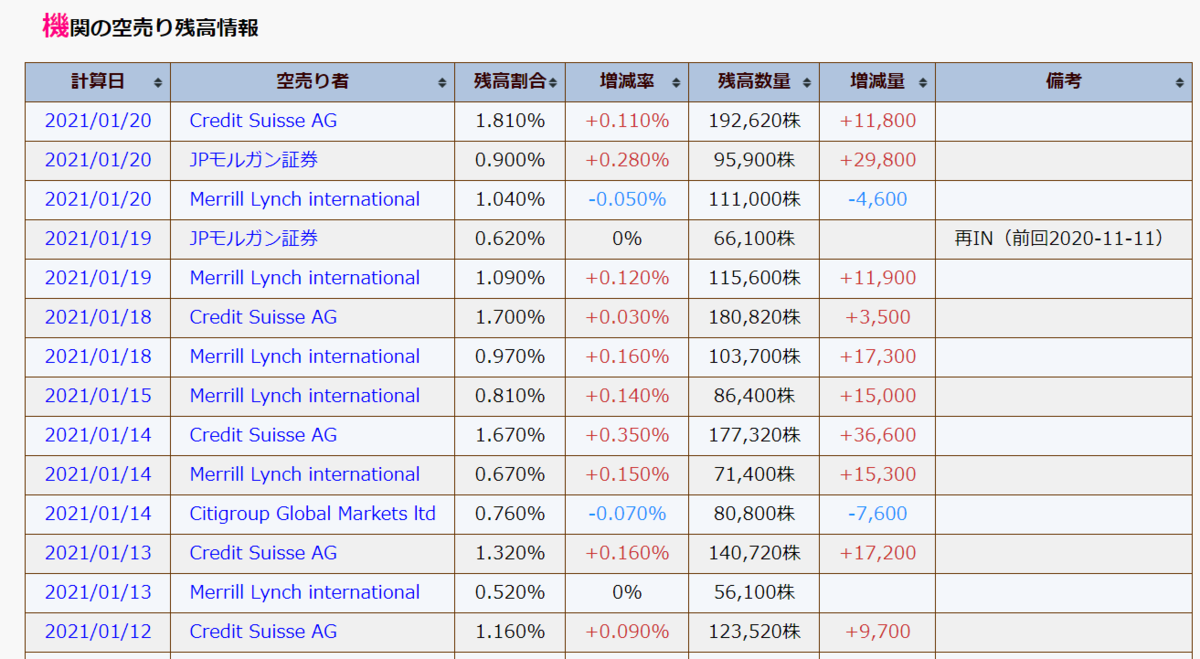Viewport: 1200px width, 659px height.
Task: Open Merrill Lynch international link with 0.810% ratio
Action: (x=305, y=396)
